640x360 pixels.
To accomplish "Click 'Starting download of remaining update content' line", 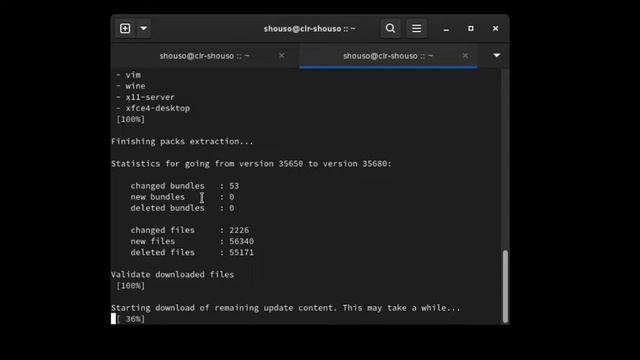I will click(286, 308).
